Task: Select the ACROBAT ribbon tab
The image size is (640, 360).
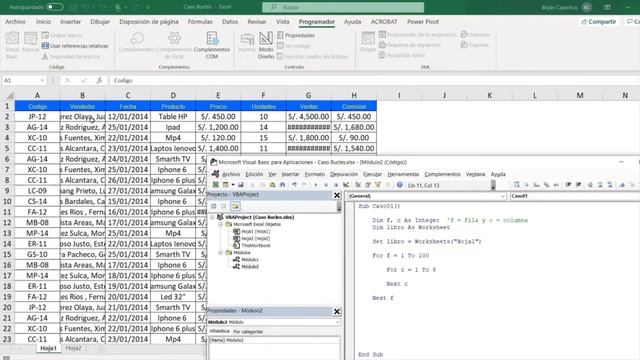Action: 384,22
